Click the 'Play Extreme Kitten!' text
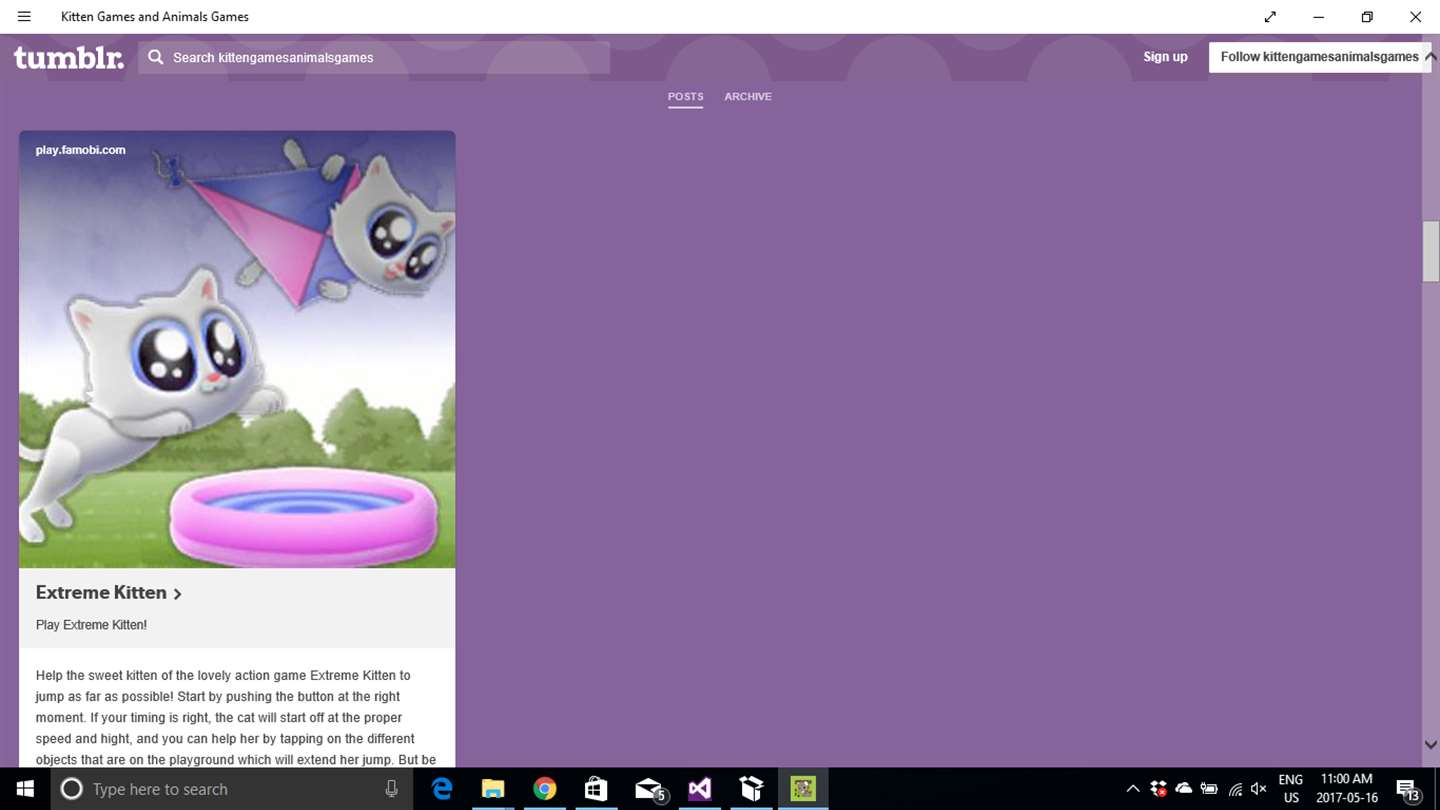Screen dimensions: 1440x810 [x=91, y=625]
